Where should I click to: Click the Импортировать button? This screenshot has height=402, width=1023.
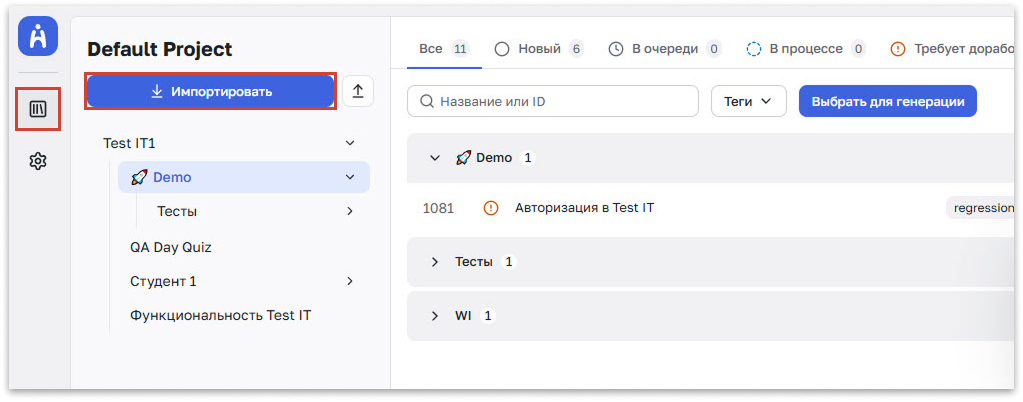211,91
